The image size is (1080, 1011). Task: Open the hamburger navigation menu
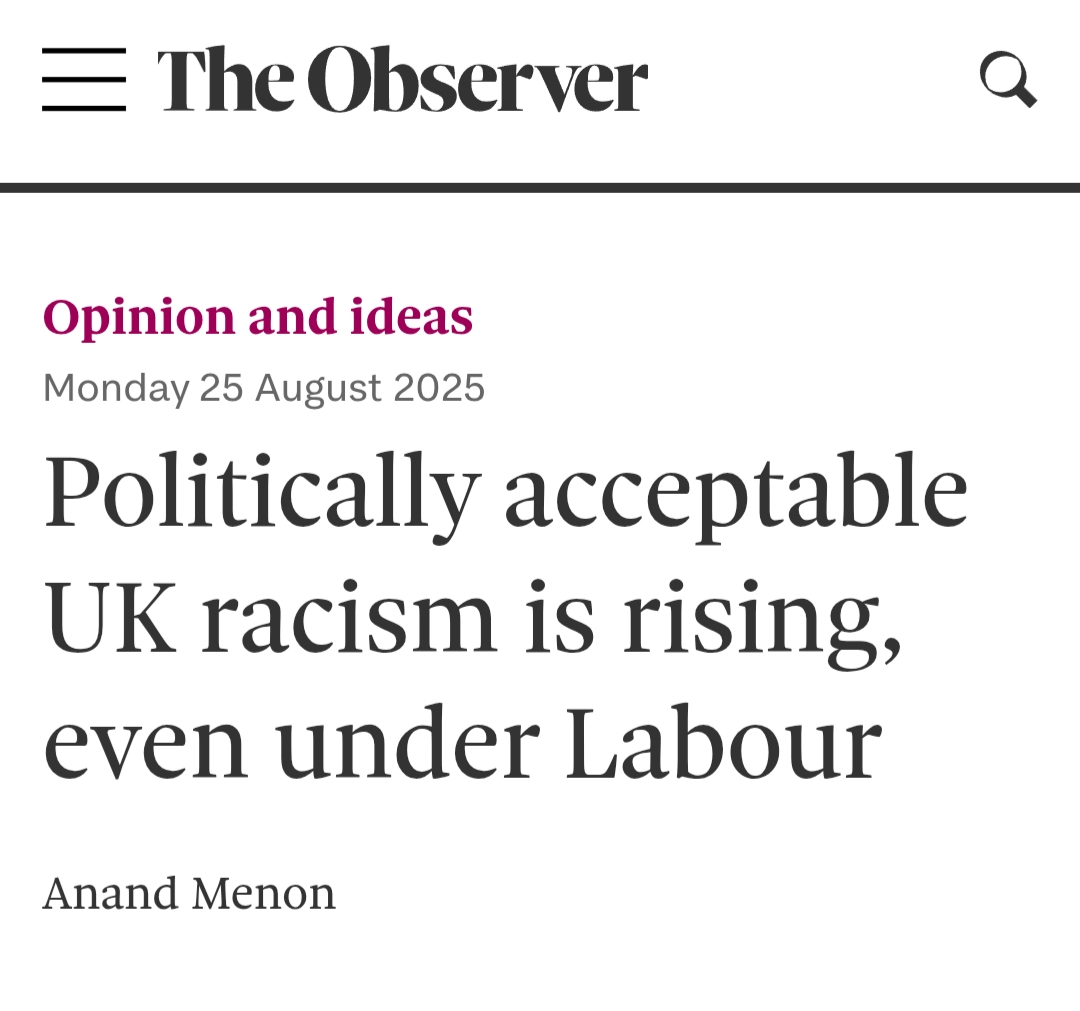[x=84, y=79]
